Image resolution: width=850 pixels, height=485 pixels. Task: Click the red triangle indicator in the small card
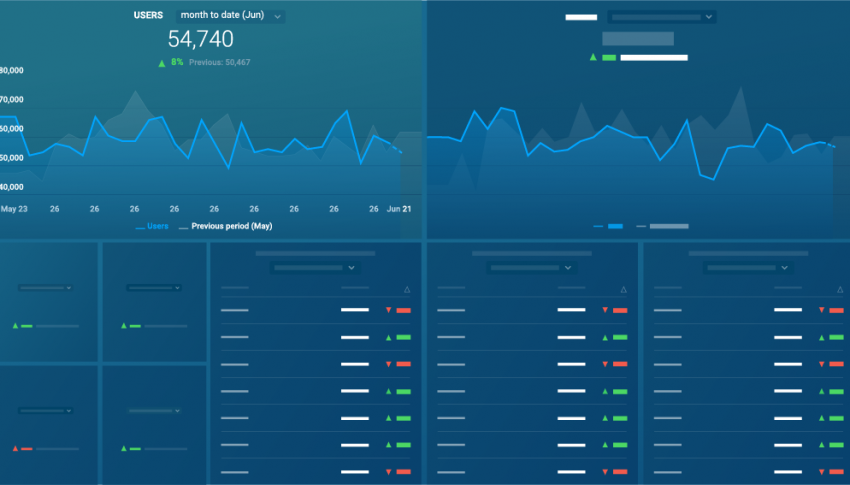15,449
